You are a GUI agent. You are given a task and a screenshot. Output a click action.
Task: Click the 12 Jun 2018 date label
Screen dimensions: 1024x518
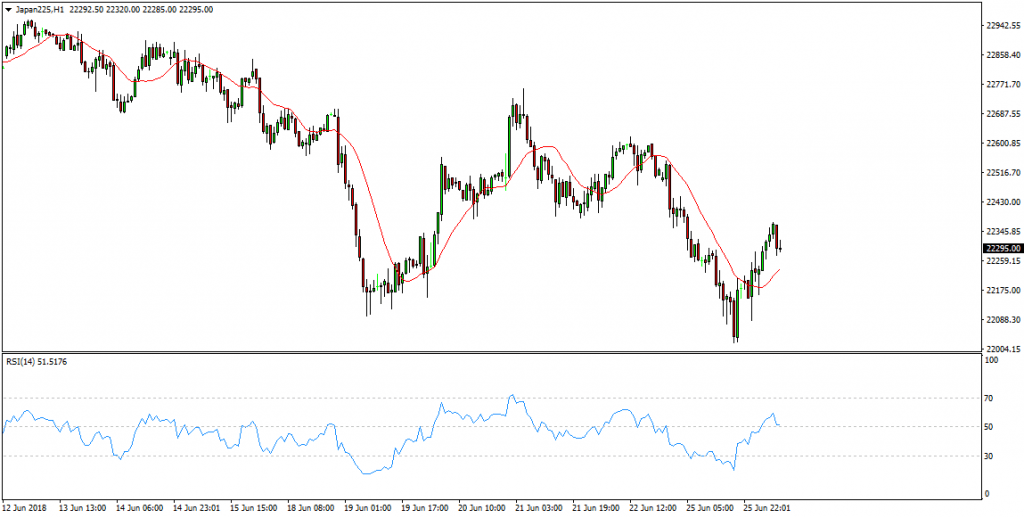[x=23, y=507]
